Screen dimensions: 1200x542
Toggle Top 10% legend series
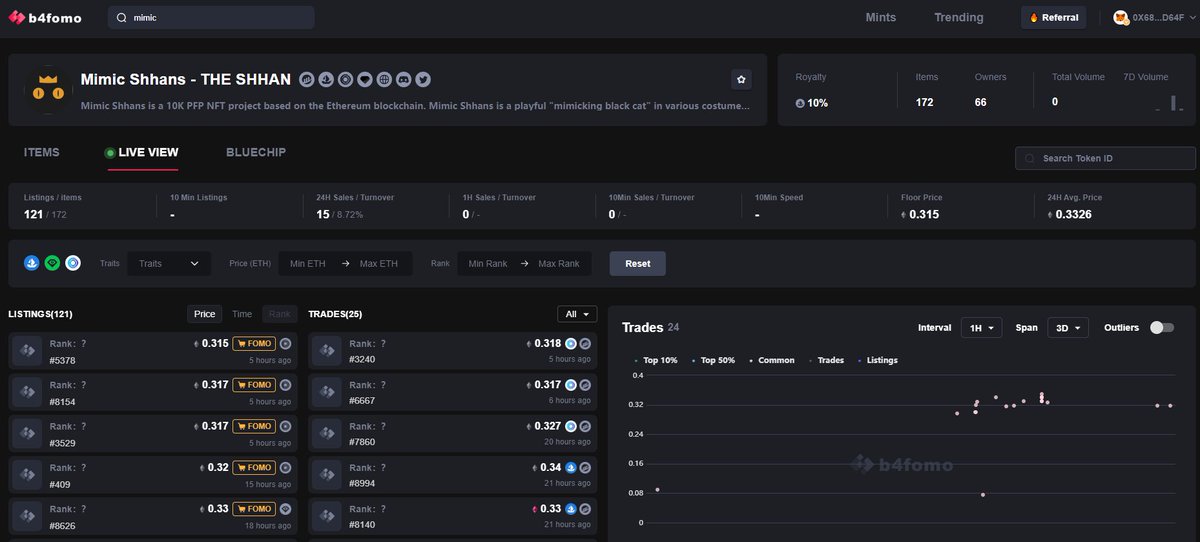655,360
